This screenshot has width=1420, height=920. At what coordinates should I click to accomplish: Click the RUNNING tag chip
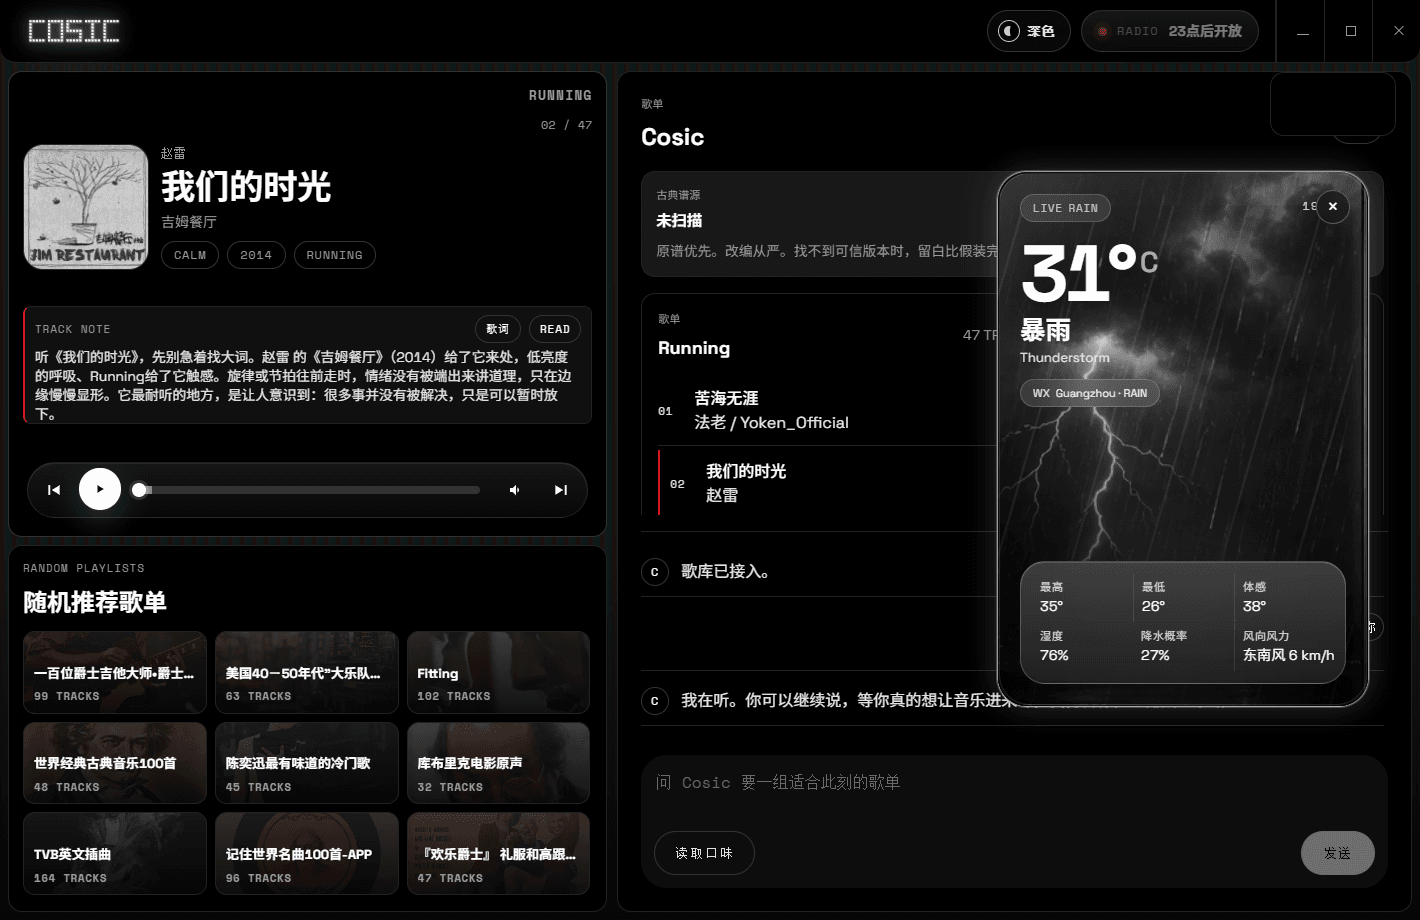(335, 255)
